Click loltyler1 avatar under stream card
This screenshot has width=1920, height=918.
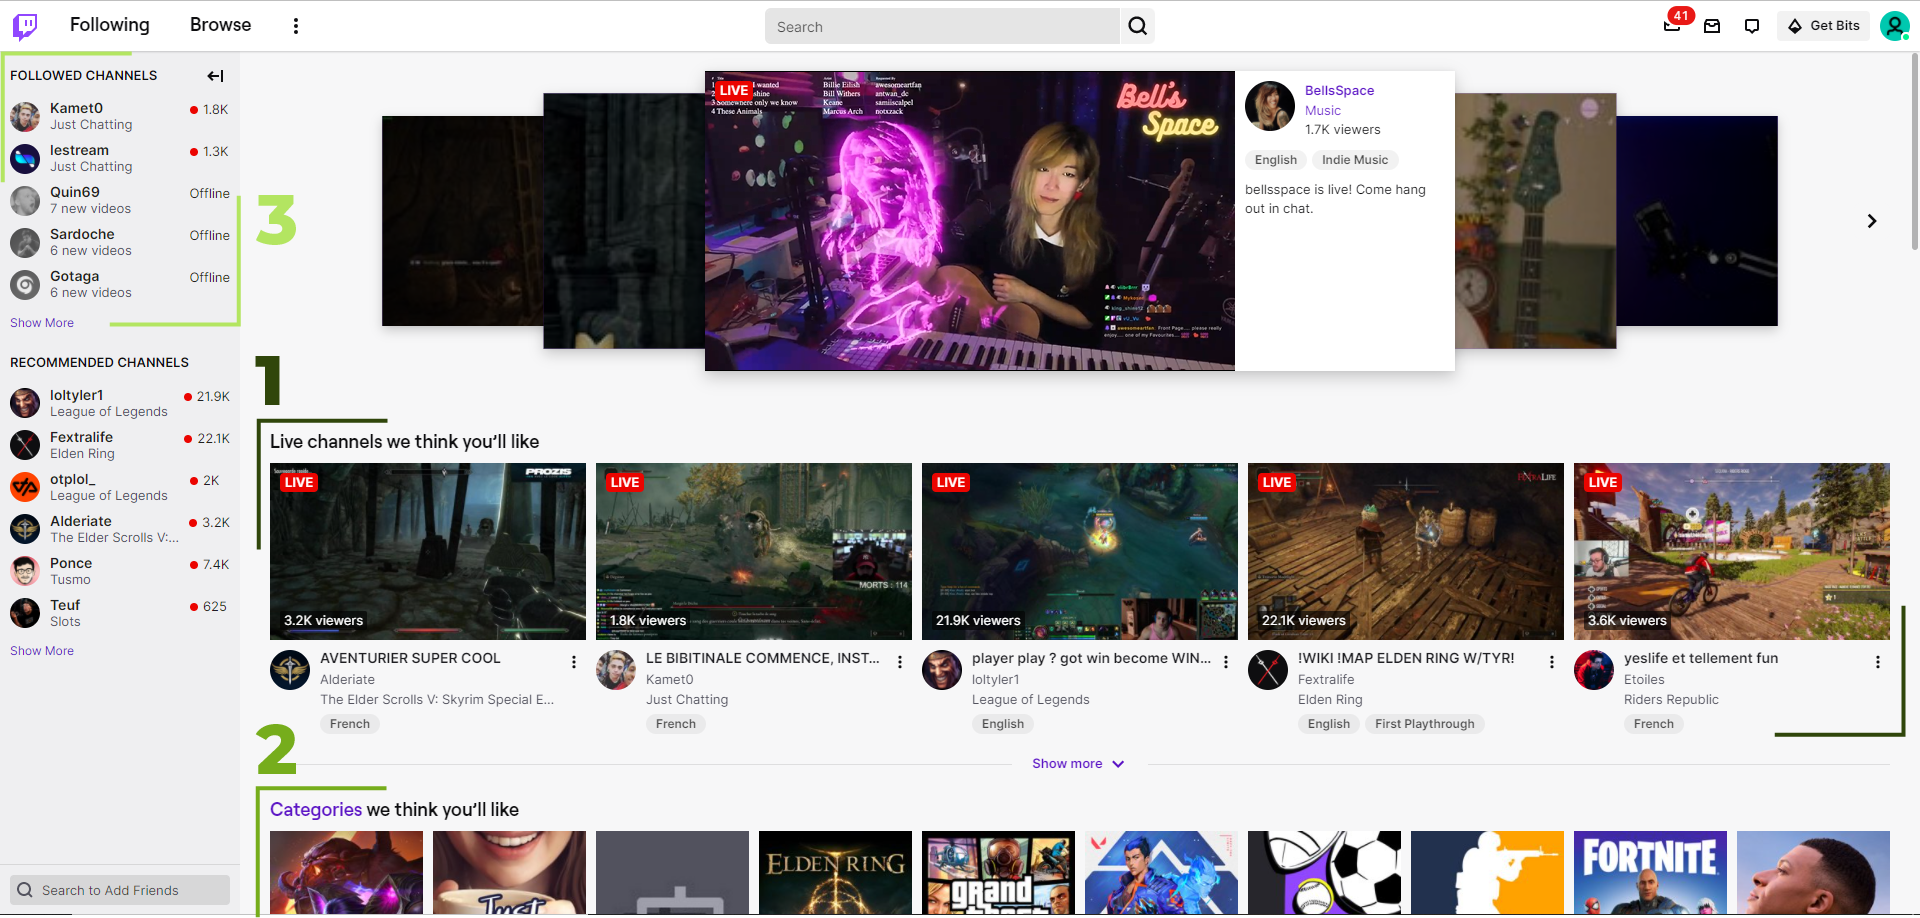pyautogui.click(x=942, y=670)
